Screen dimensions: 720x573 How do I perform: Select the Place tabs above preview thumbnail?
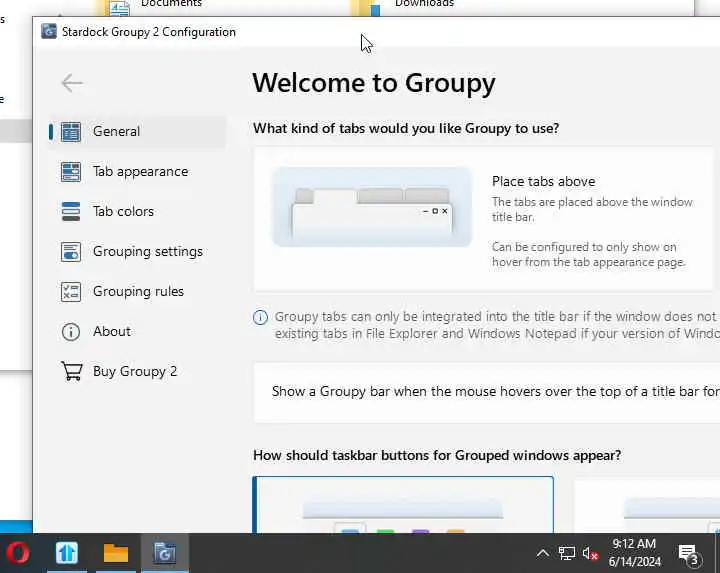[372, 207]
